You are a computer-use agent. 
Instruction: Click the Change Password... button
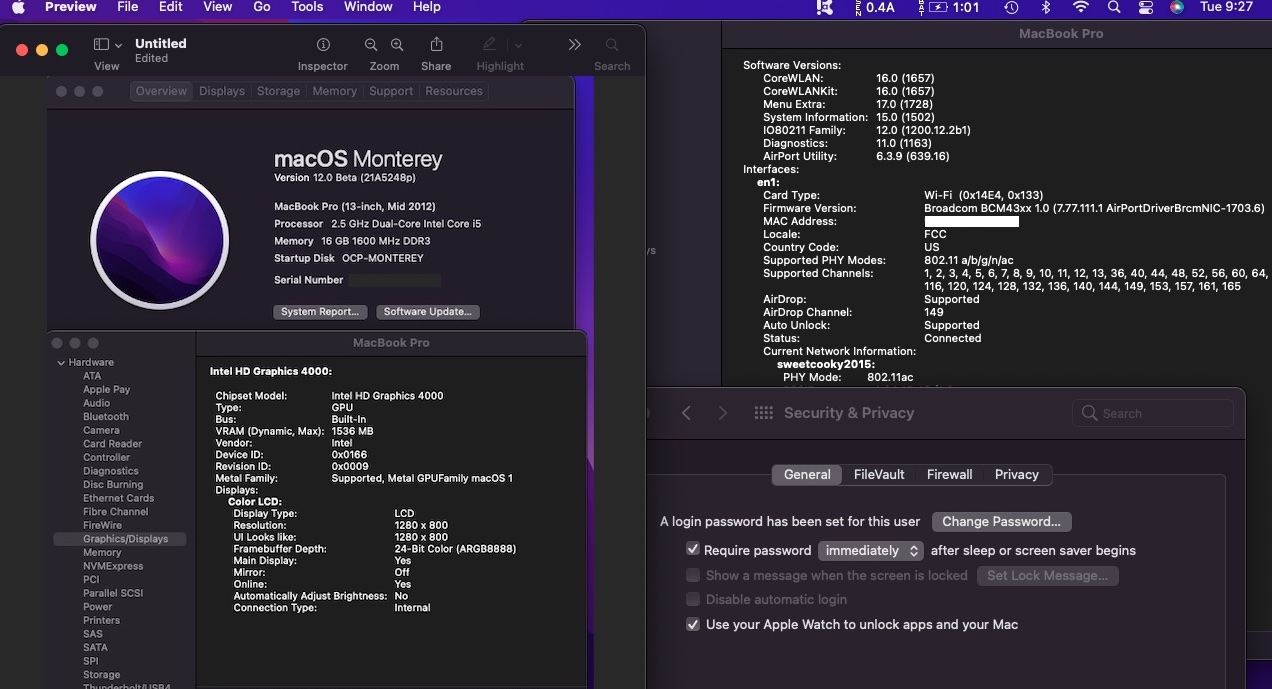[1001, 522]
